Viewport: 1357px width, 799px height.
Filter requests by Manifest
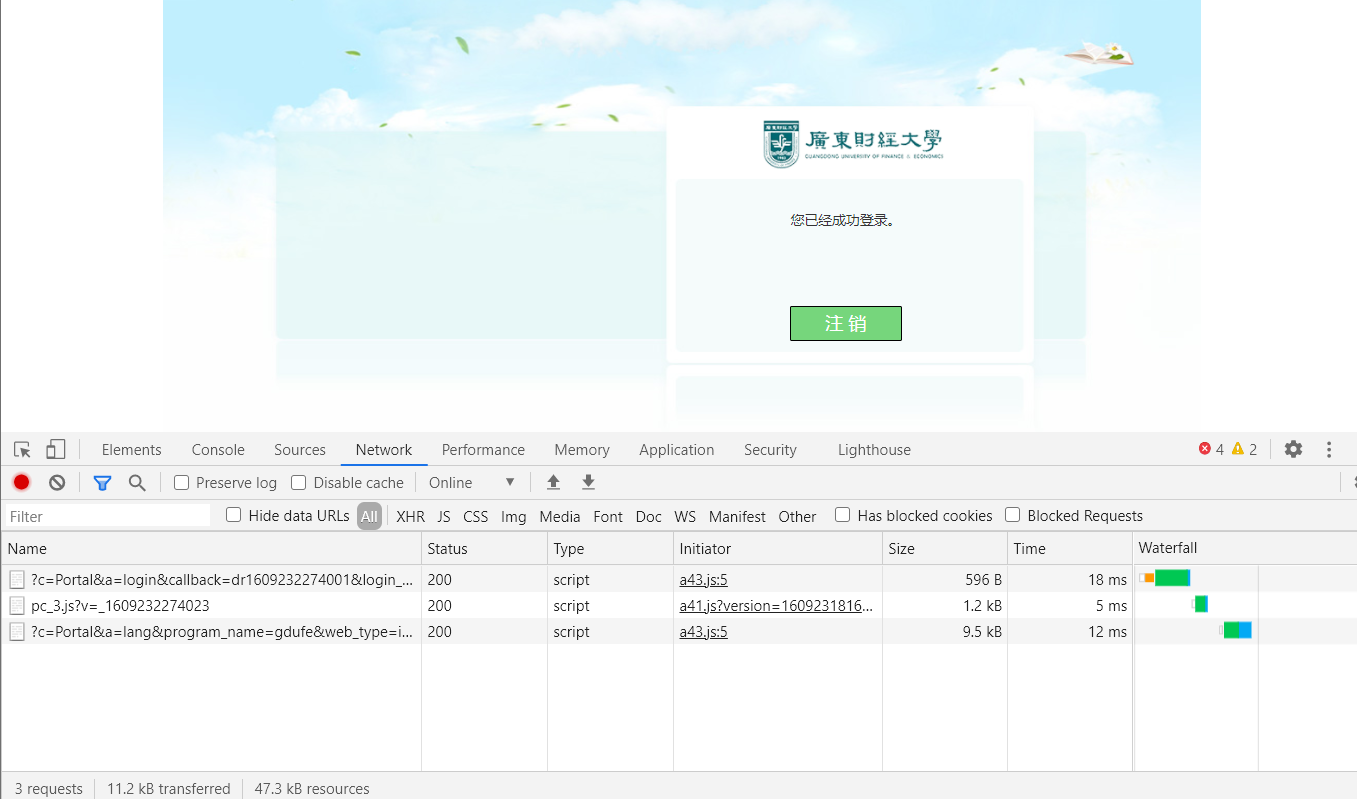coord(737,517)
